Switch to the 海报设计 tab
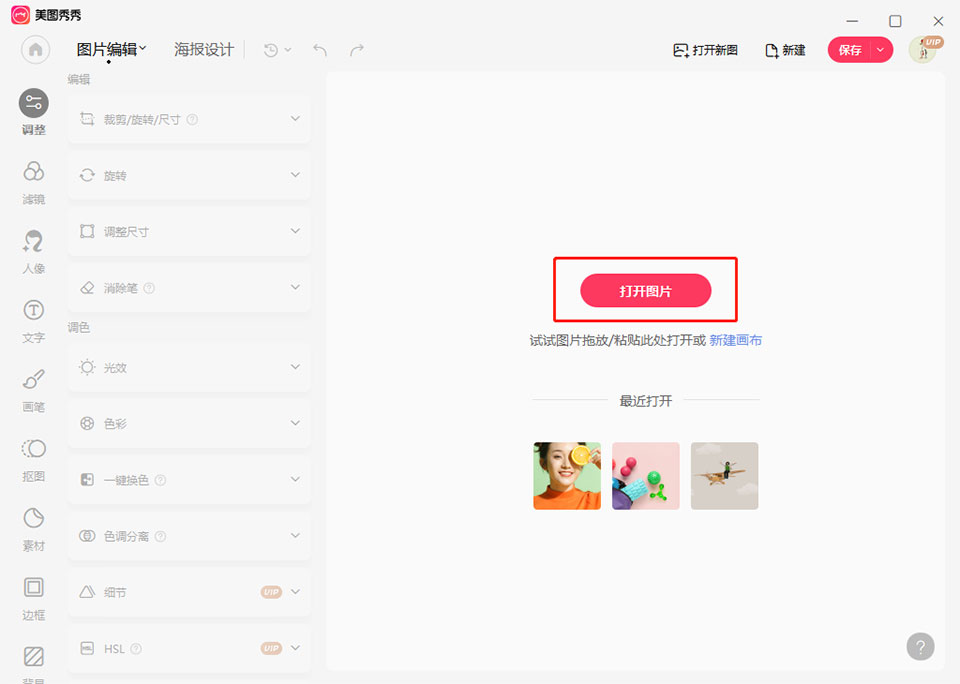The height and width of the screenshot is (684, 960). [x=204, y=49]
